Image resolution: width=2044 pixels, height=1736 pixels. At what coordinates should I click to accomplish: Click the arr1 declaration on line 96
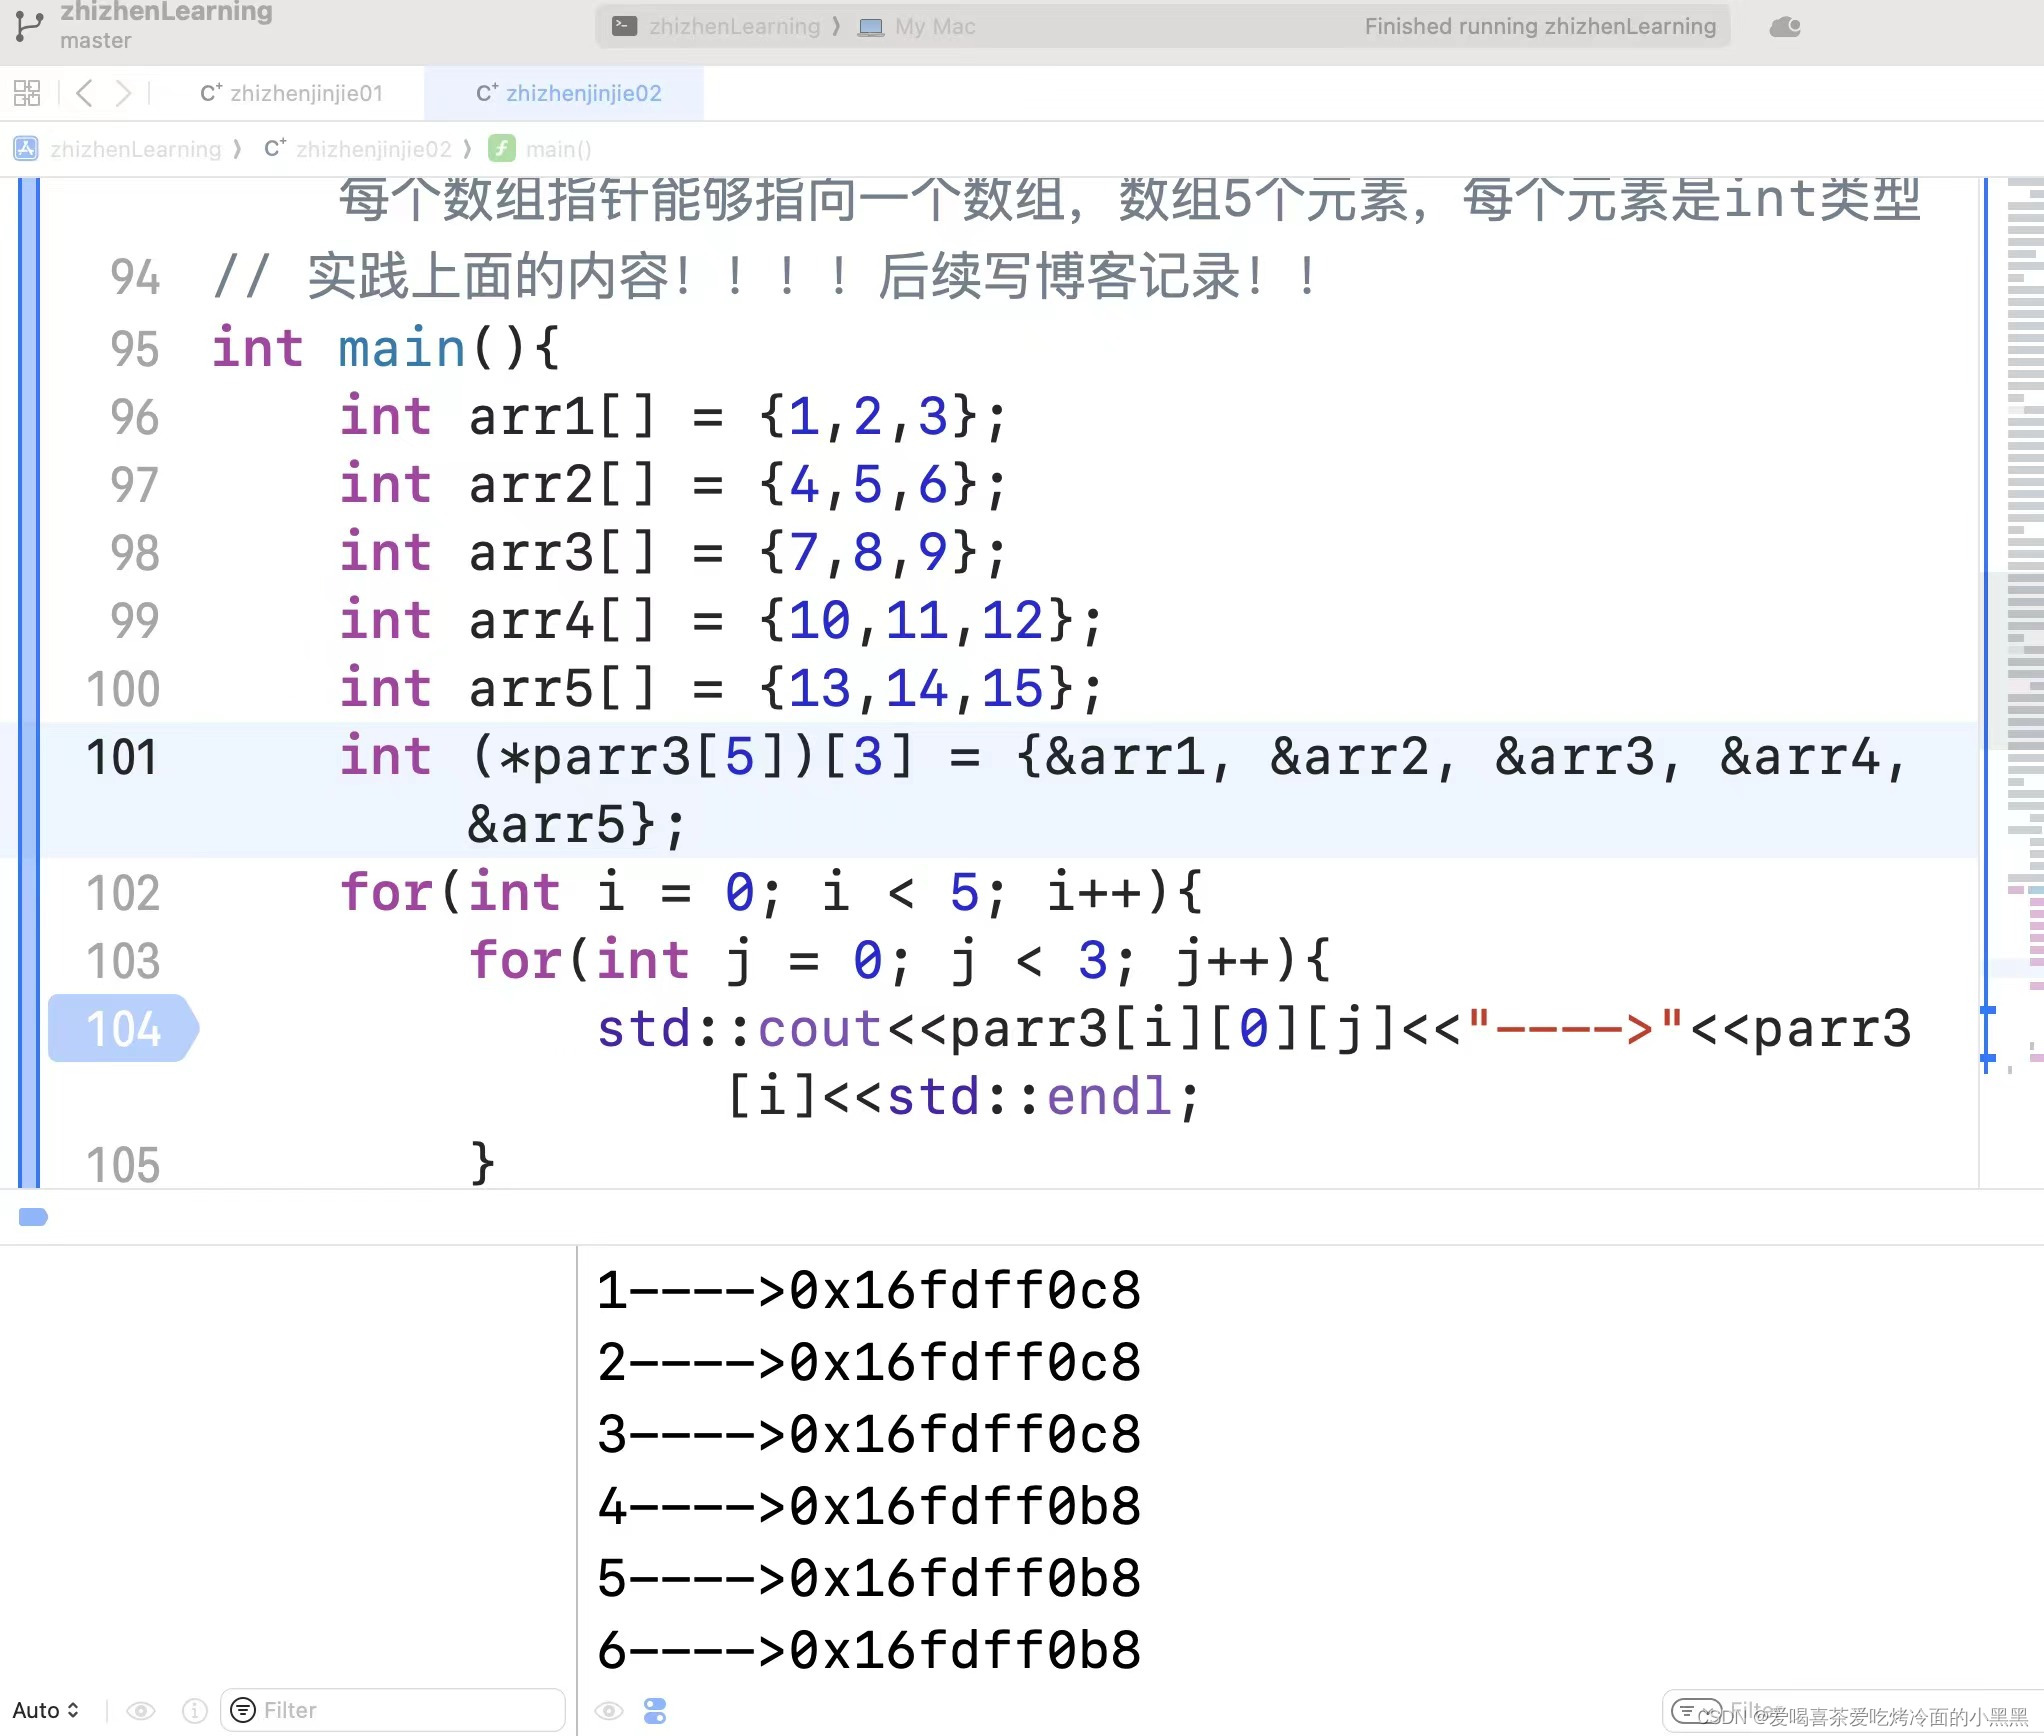[x=672, y=416]
